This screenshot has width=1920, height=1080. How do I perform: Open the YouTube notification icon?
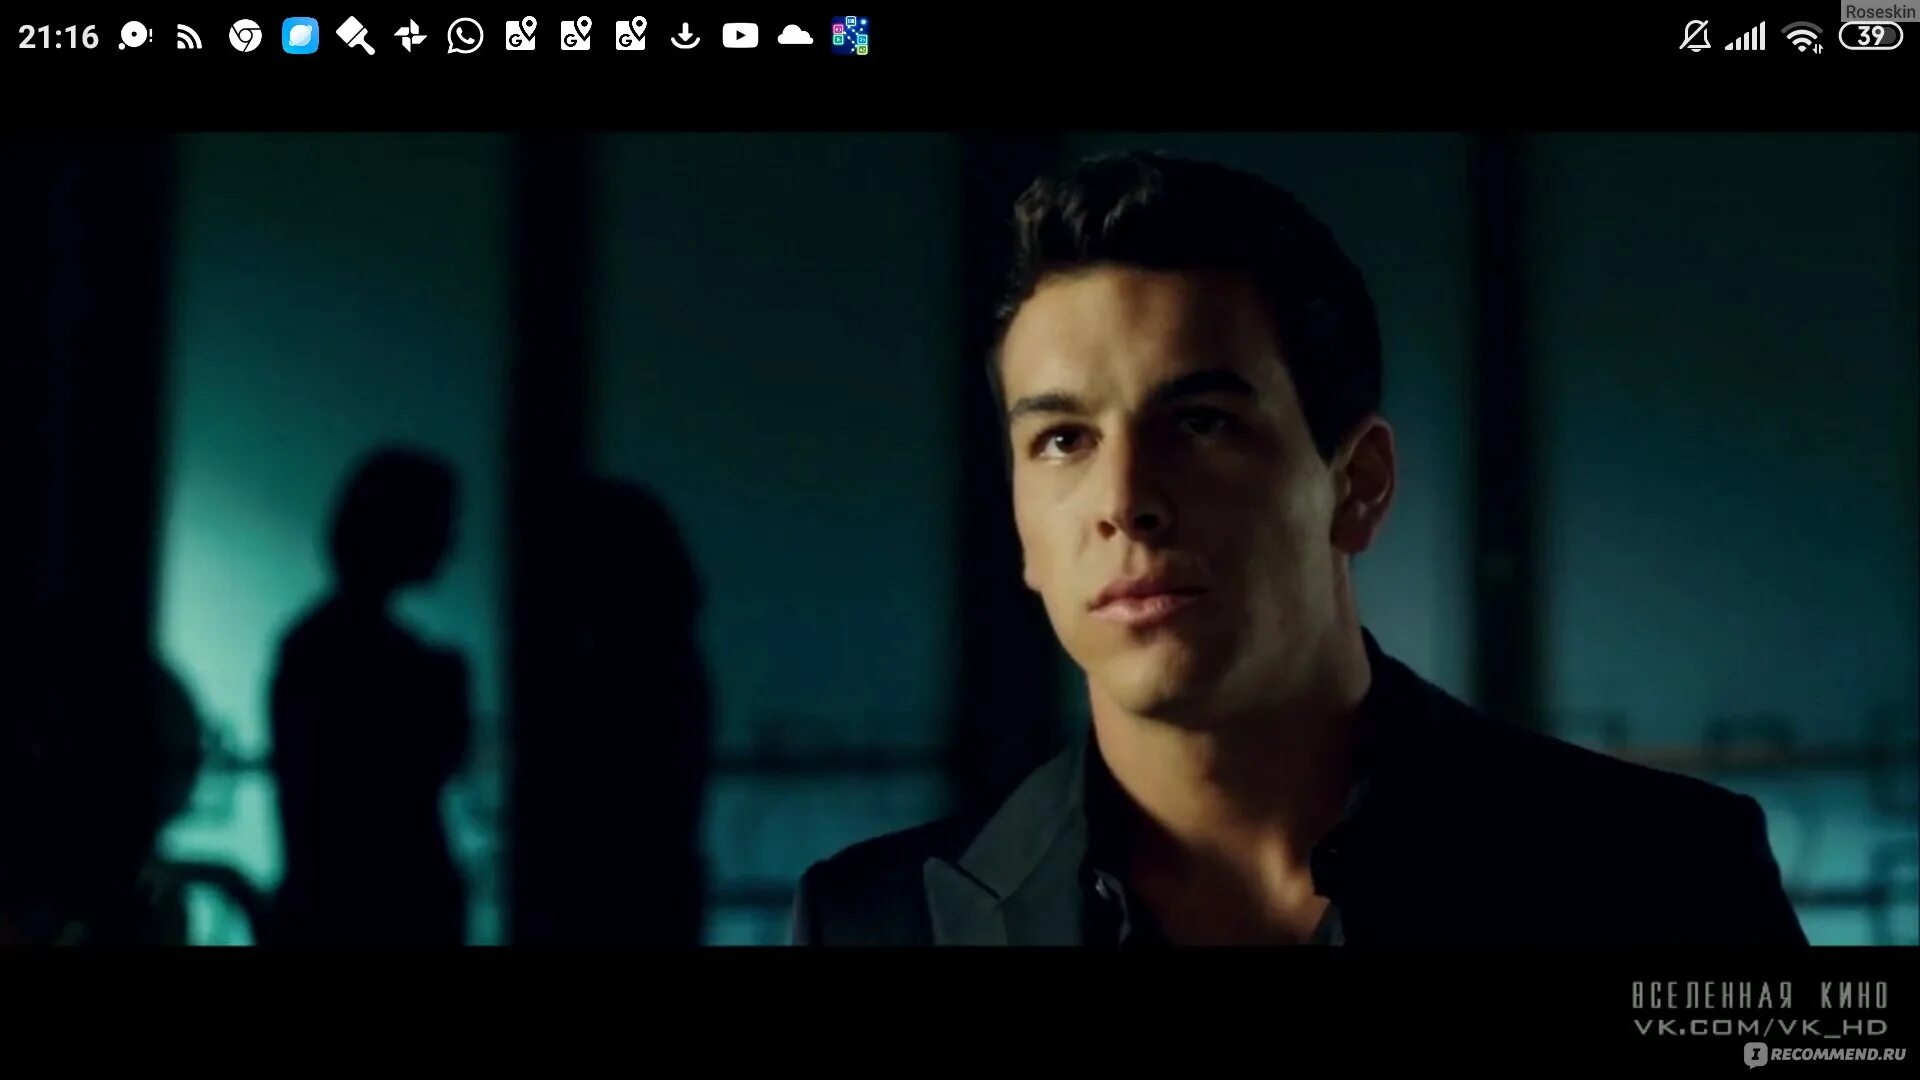(740, 36)
